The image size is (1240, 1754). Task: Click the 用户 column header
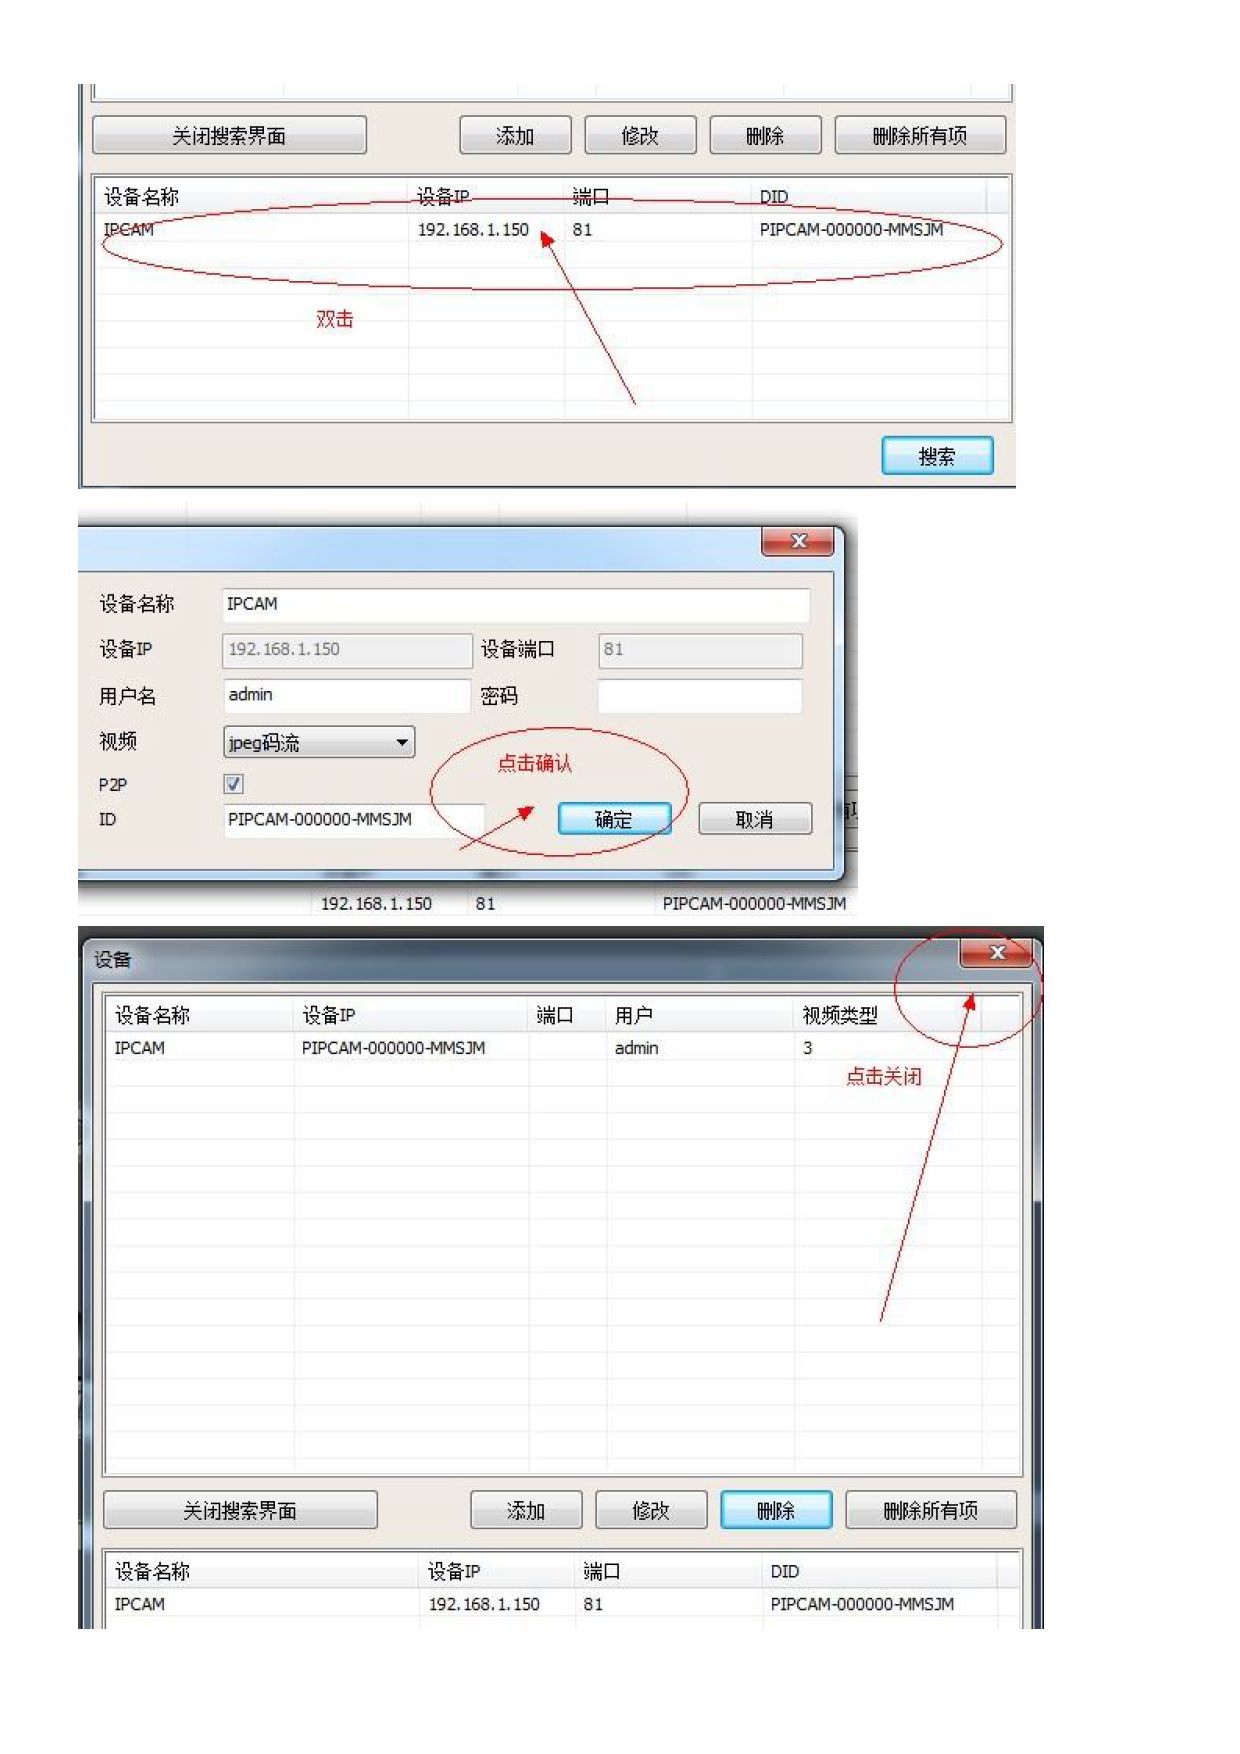click(x=633, y=1016)
